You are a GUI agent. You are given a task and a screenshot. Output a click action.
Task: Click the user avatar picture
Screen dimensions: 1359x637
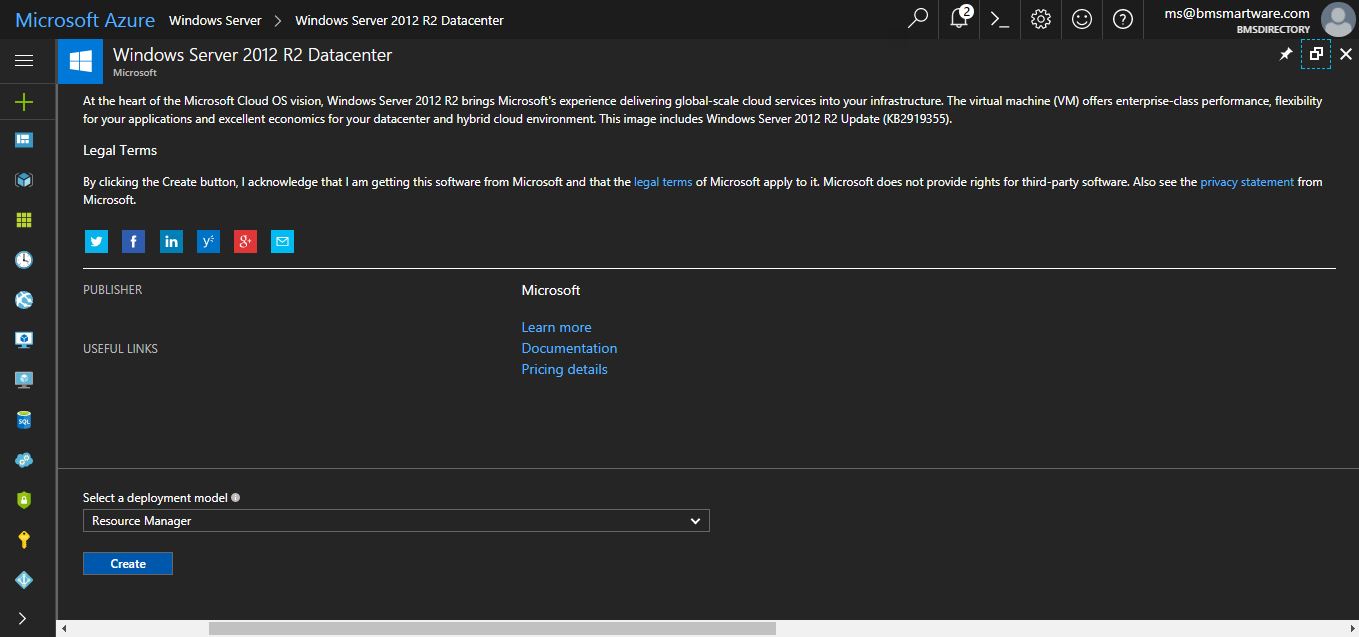[1338, 19]
